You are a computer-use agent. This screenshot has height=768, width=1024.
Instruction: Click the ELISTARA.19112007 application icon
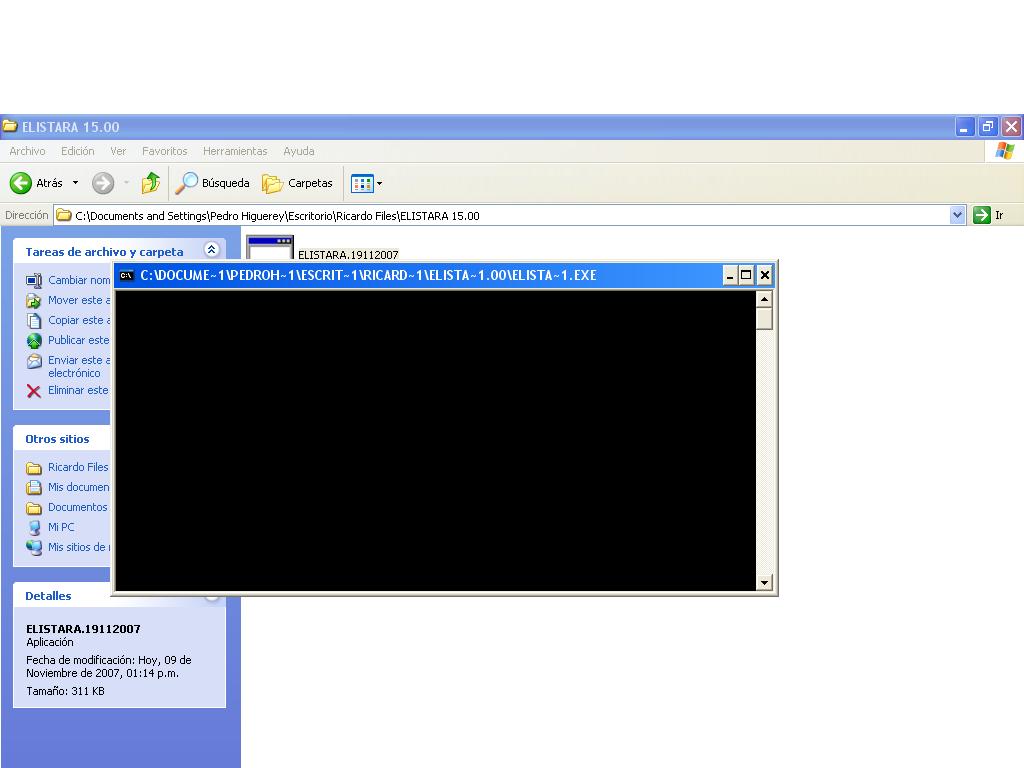[269, 247]
